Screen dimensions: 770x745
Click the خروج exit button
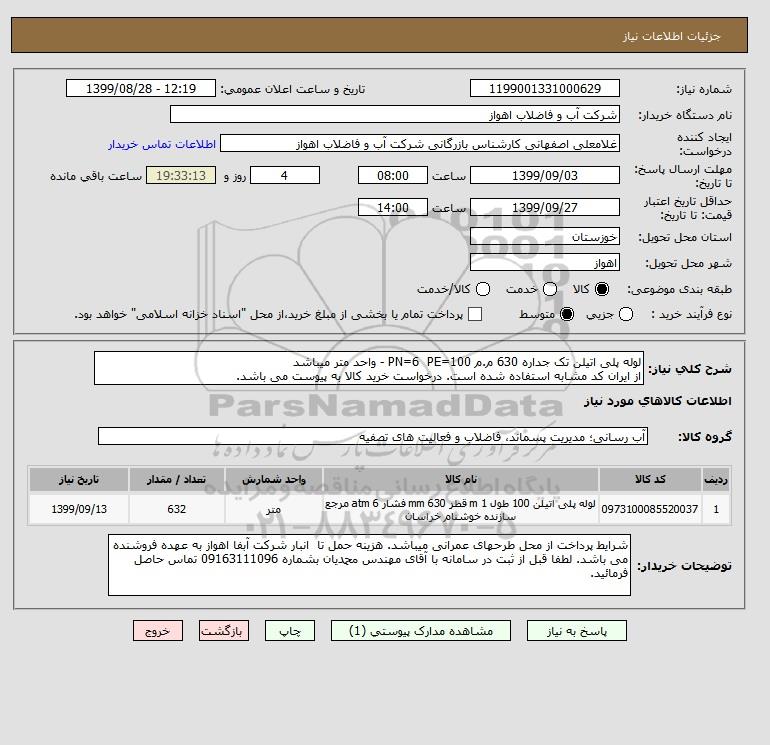click(158, 631)
